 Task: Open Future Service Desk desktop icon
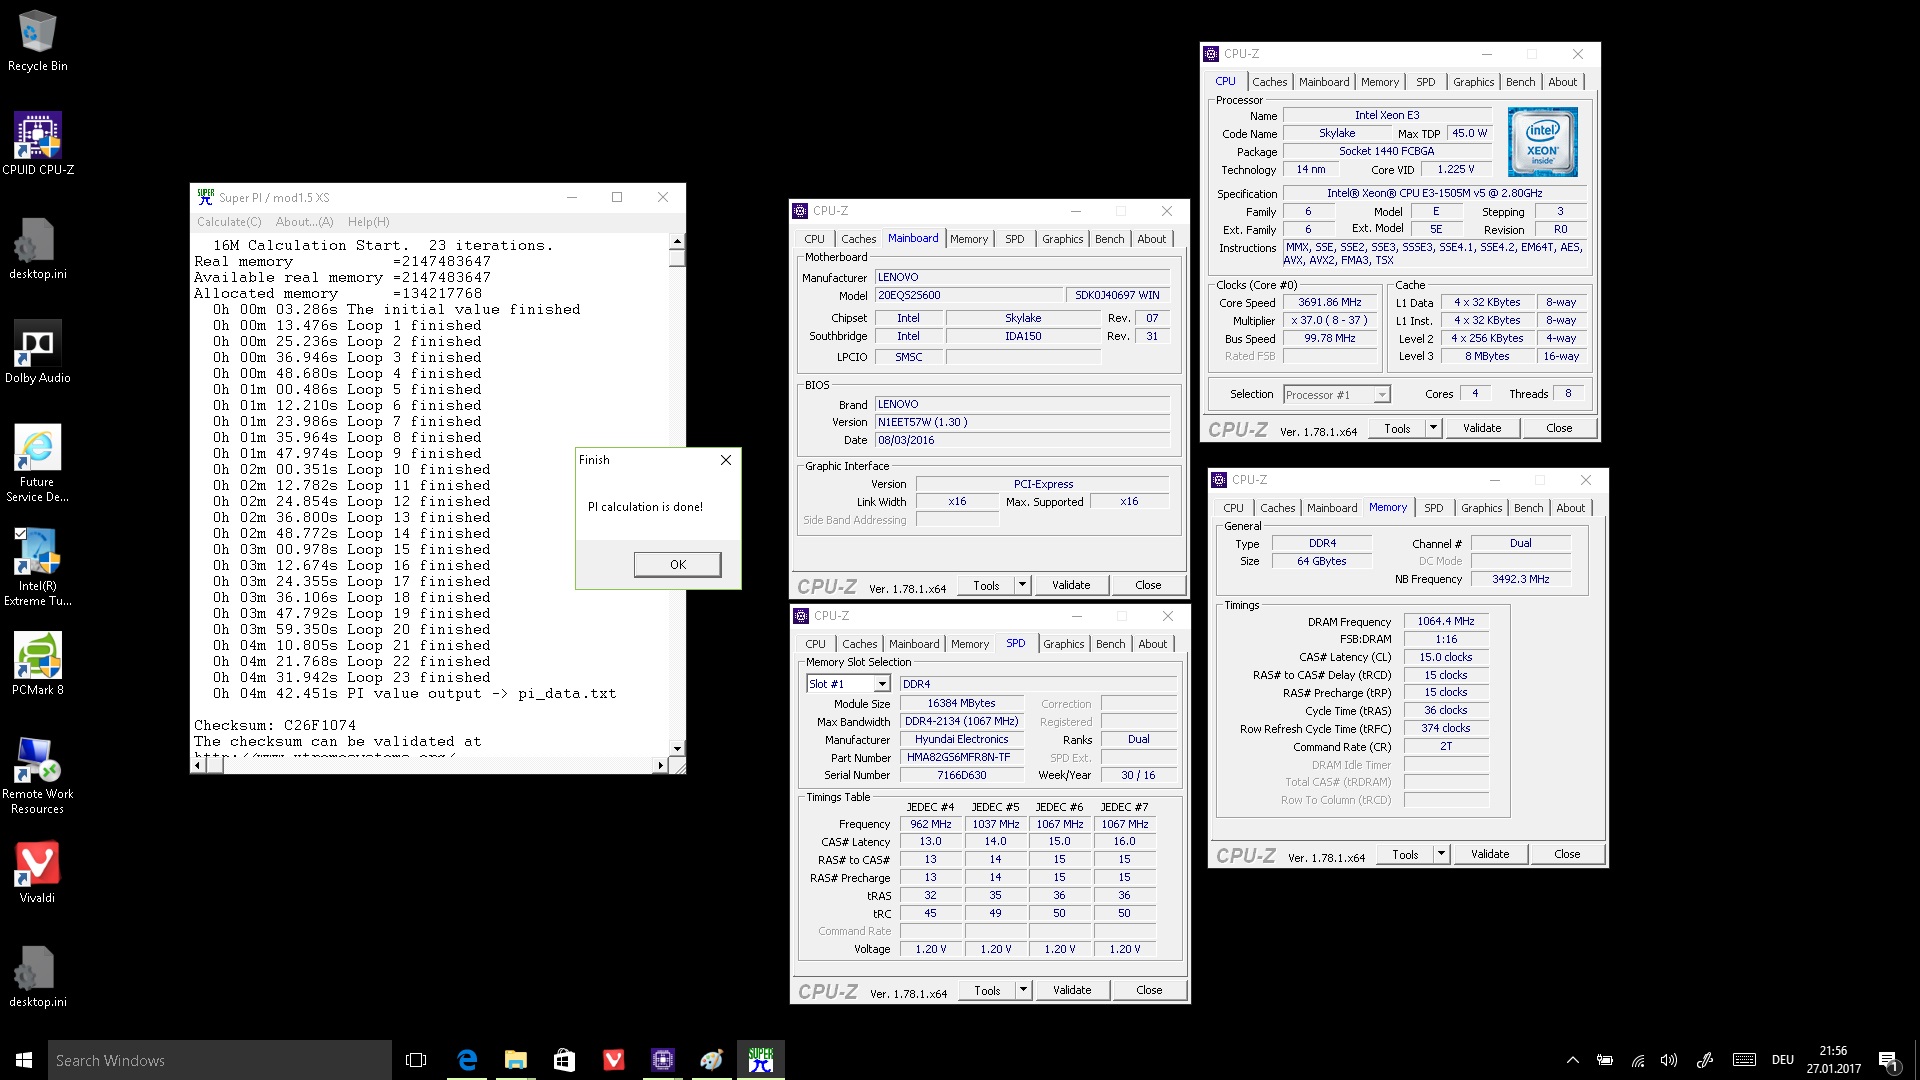tap(37, 464)
